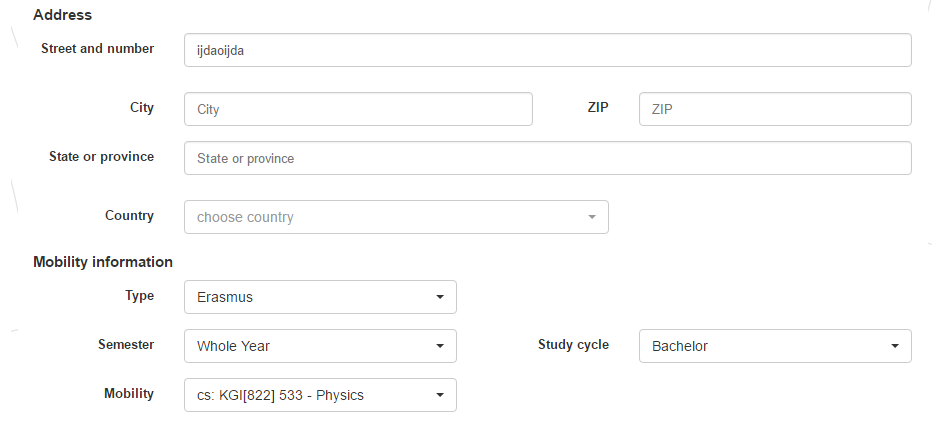The width and height of the screenshot is (932, 422).
Task: Click the "Street and number" label
Action: pyautogui.click(x=97, y=48)
